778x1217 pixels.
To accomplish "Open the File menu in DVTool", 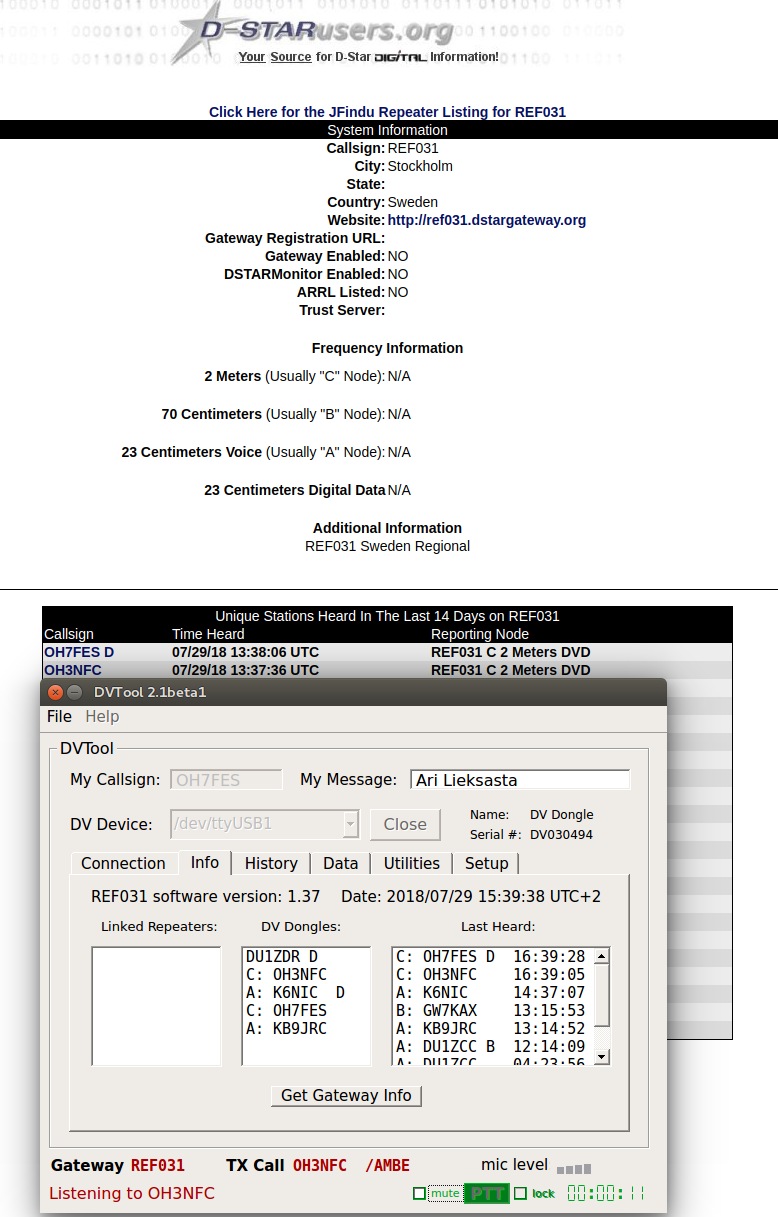I will click(x=59, y=716).
